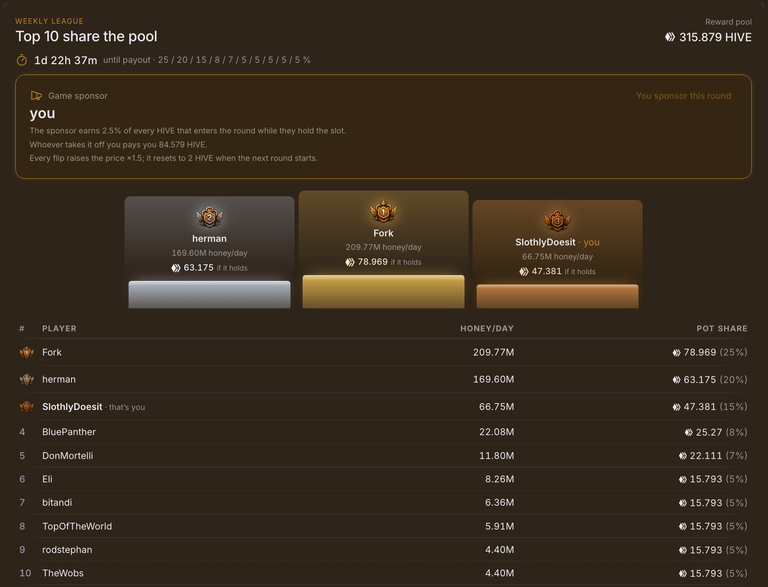Click the HIVE logo next to reward pool
Image resolution: width=768 pixels, height=587 pixels.
tap(670, 37)
